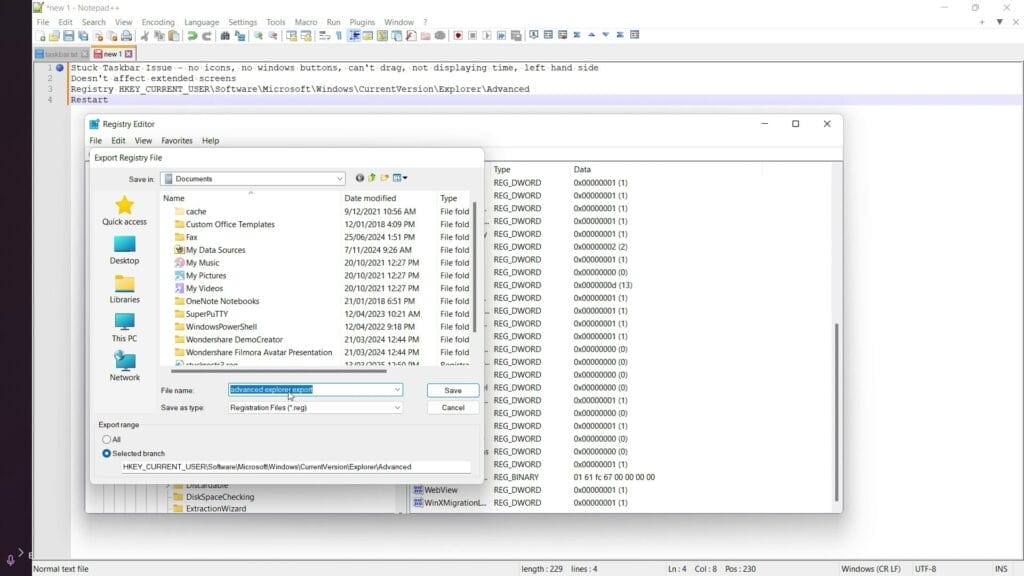Open the View Menu dropdown in the dialog

pyautogui.click(x=399, y=177)
